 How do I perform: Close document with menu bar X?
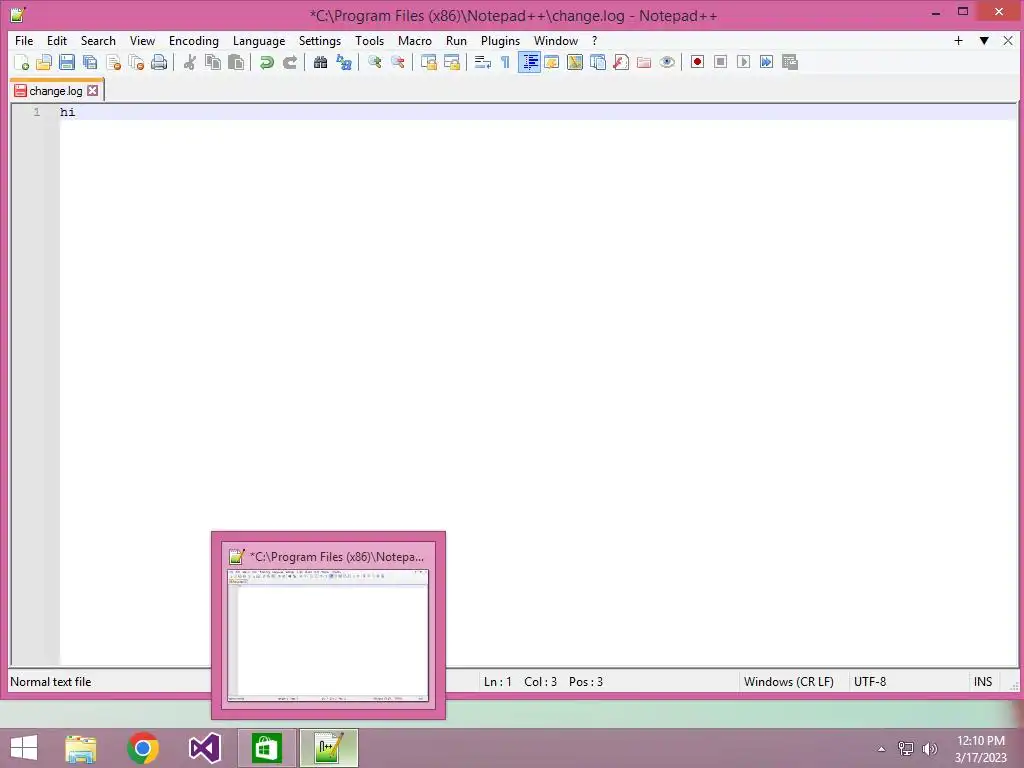pos(1008,40)
